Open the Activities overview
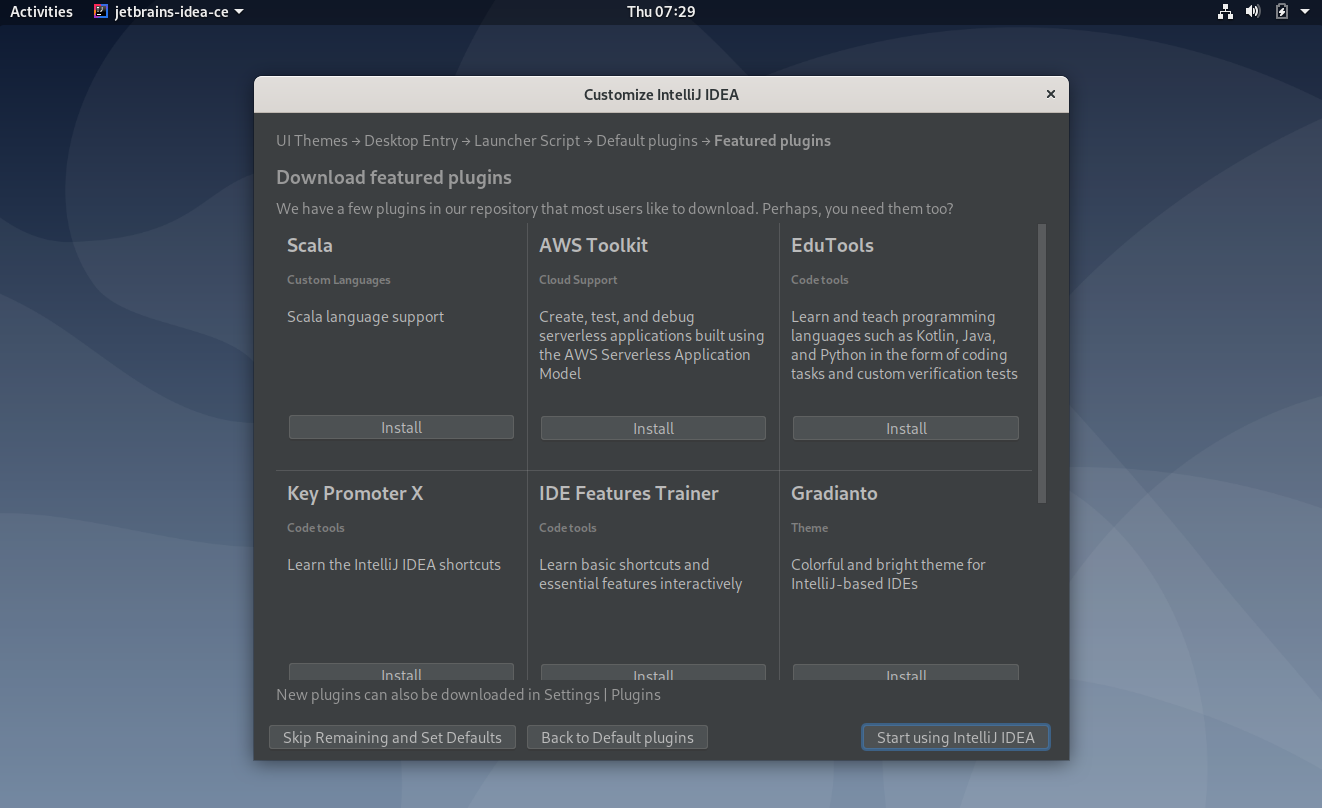 pos(41,12)
